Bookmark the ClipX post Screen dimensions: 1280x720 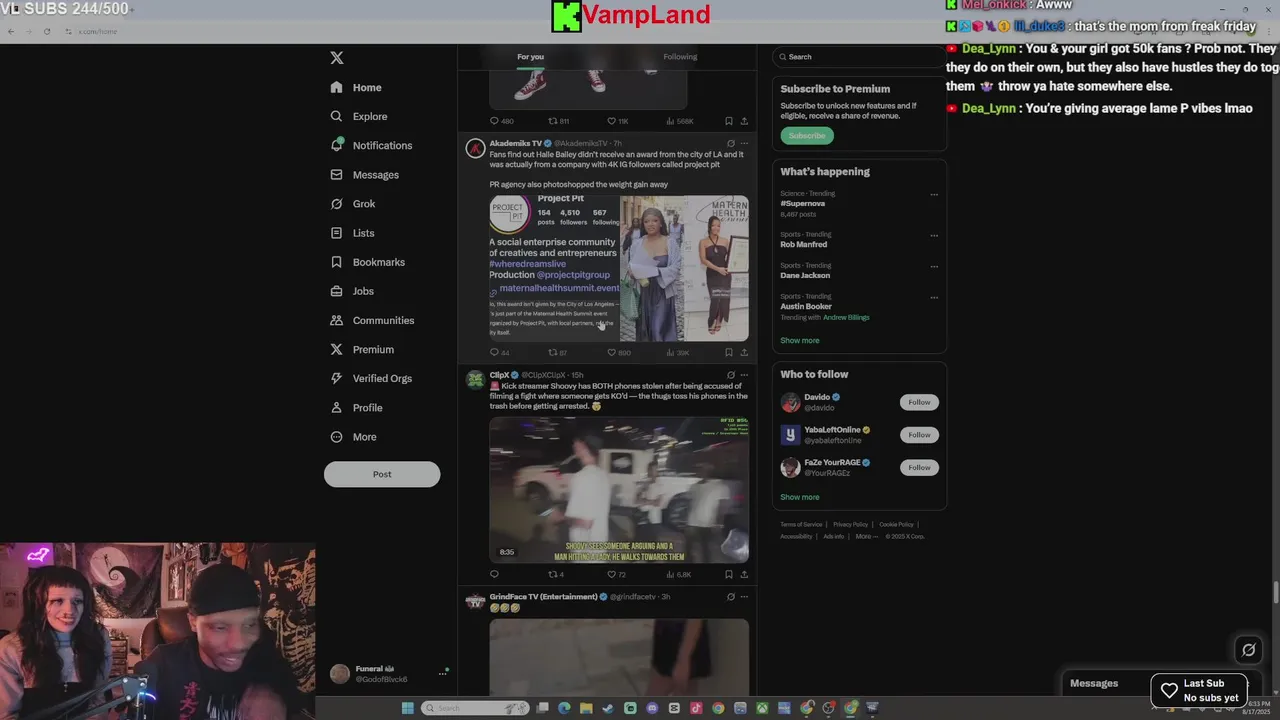click(728, 574)
